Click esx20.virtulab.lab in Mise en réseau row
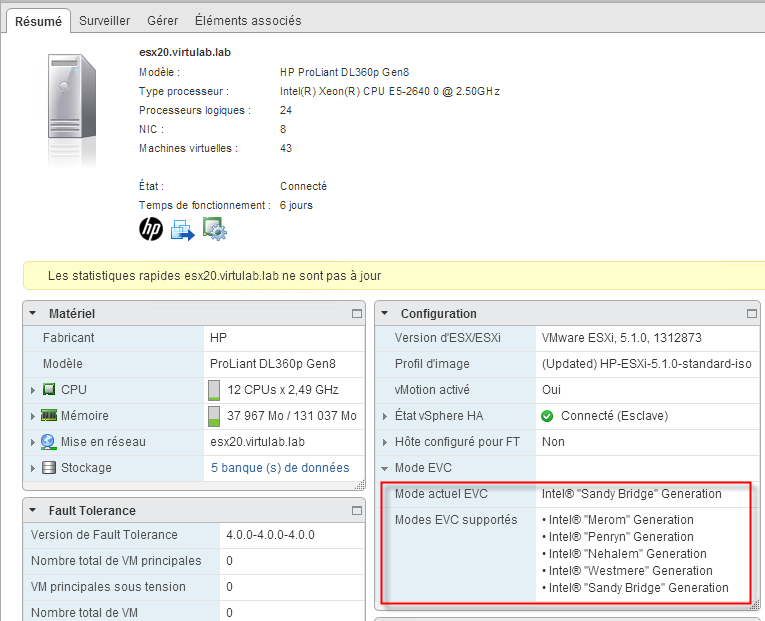Image resolution: width=765 pixels, height=621 pixels. pos(258,441)
